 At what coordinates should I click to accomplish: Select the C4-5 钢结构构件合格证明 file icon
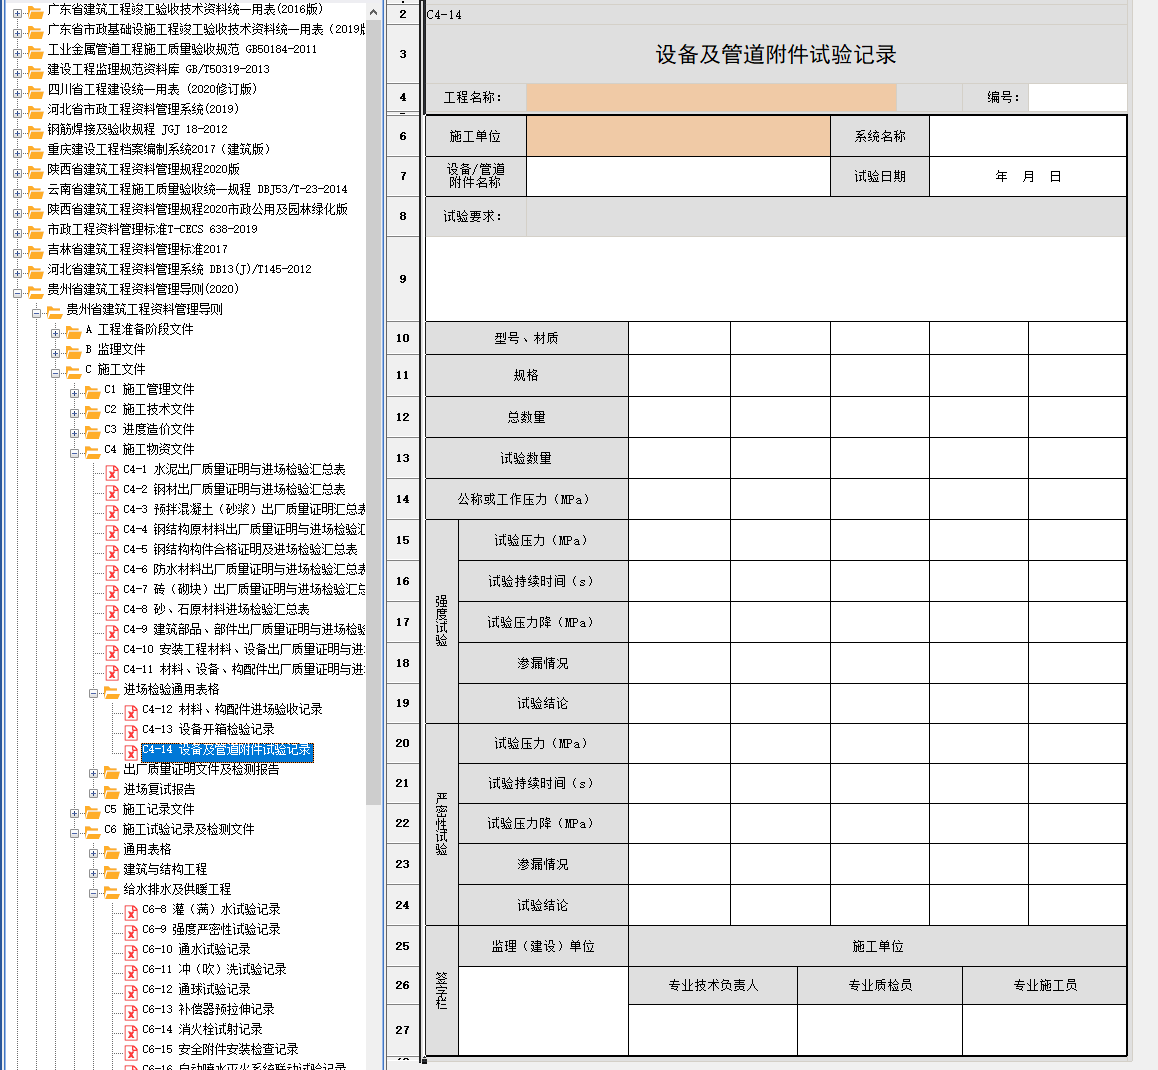click(x=112, y=552)
